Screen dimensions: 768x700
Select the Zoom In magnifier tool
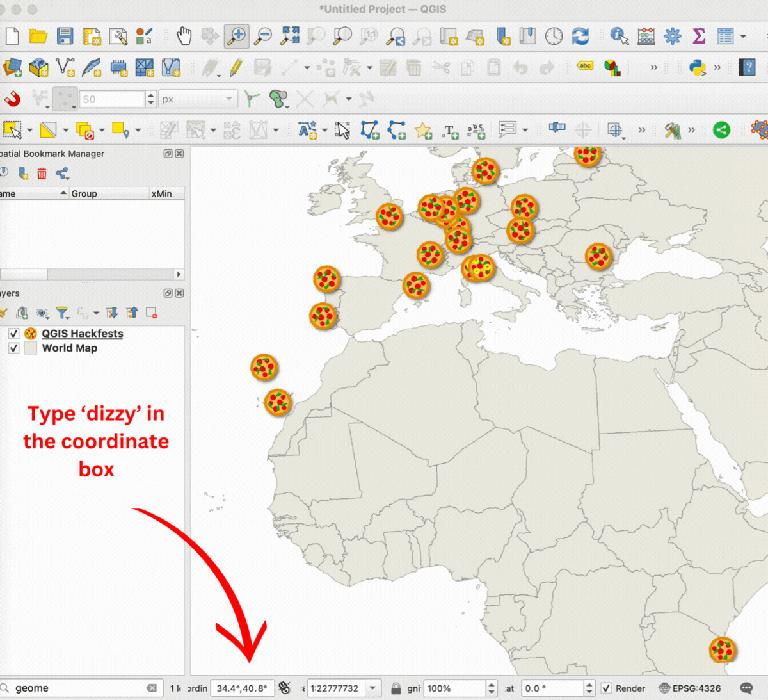[x=237, y=36]
